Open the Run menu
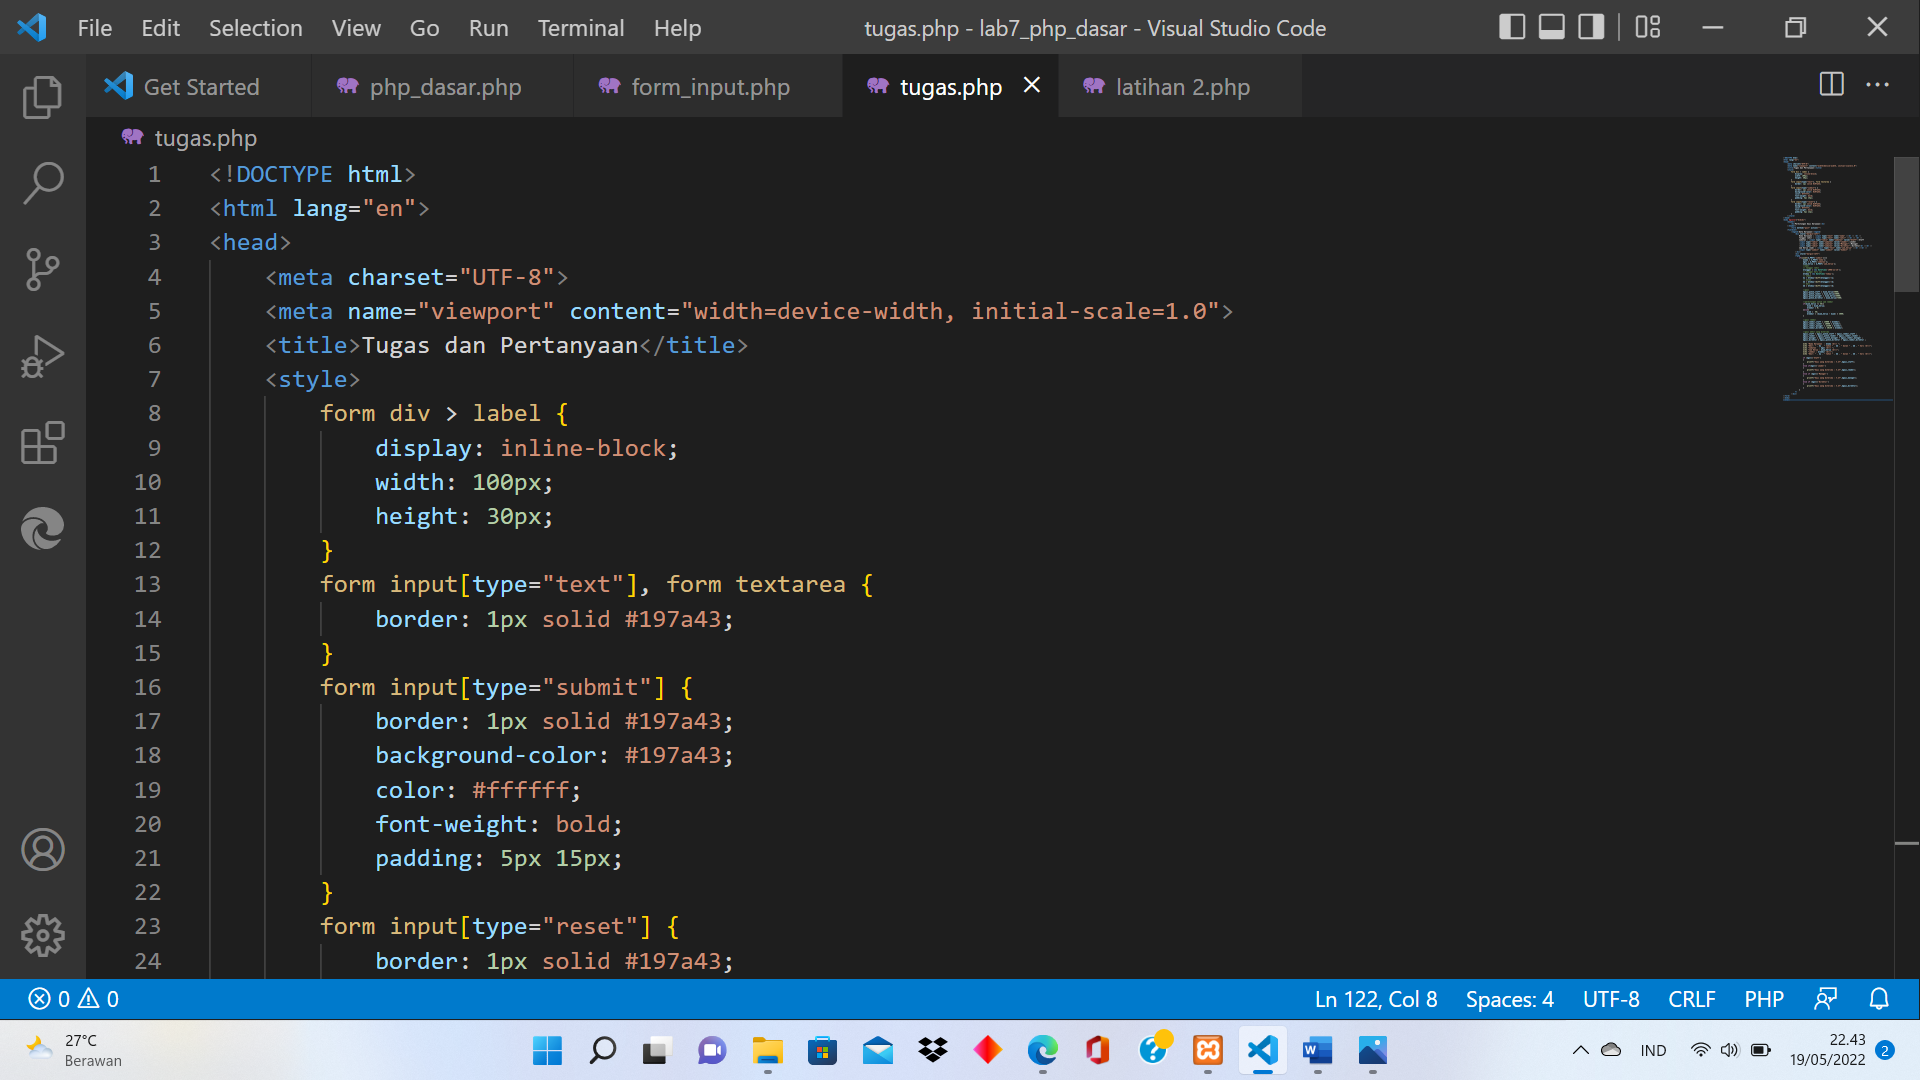The width and height of the screenshot is (1920, 1080). click(x=488, y=28)
